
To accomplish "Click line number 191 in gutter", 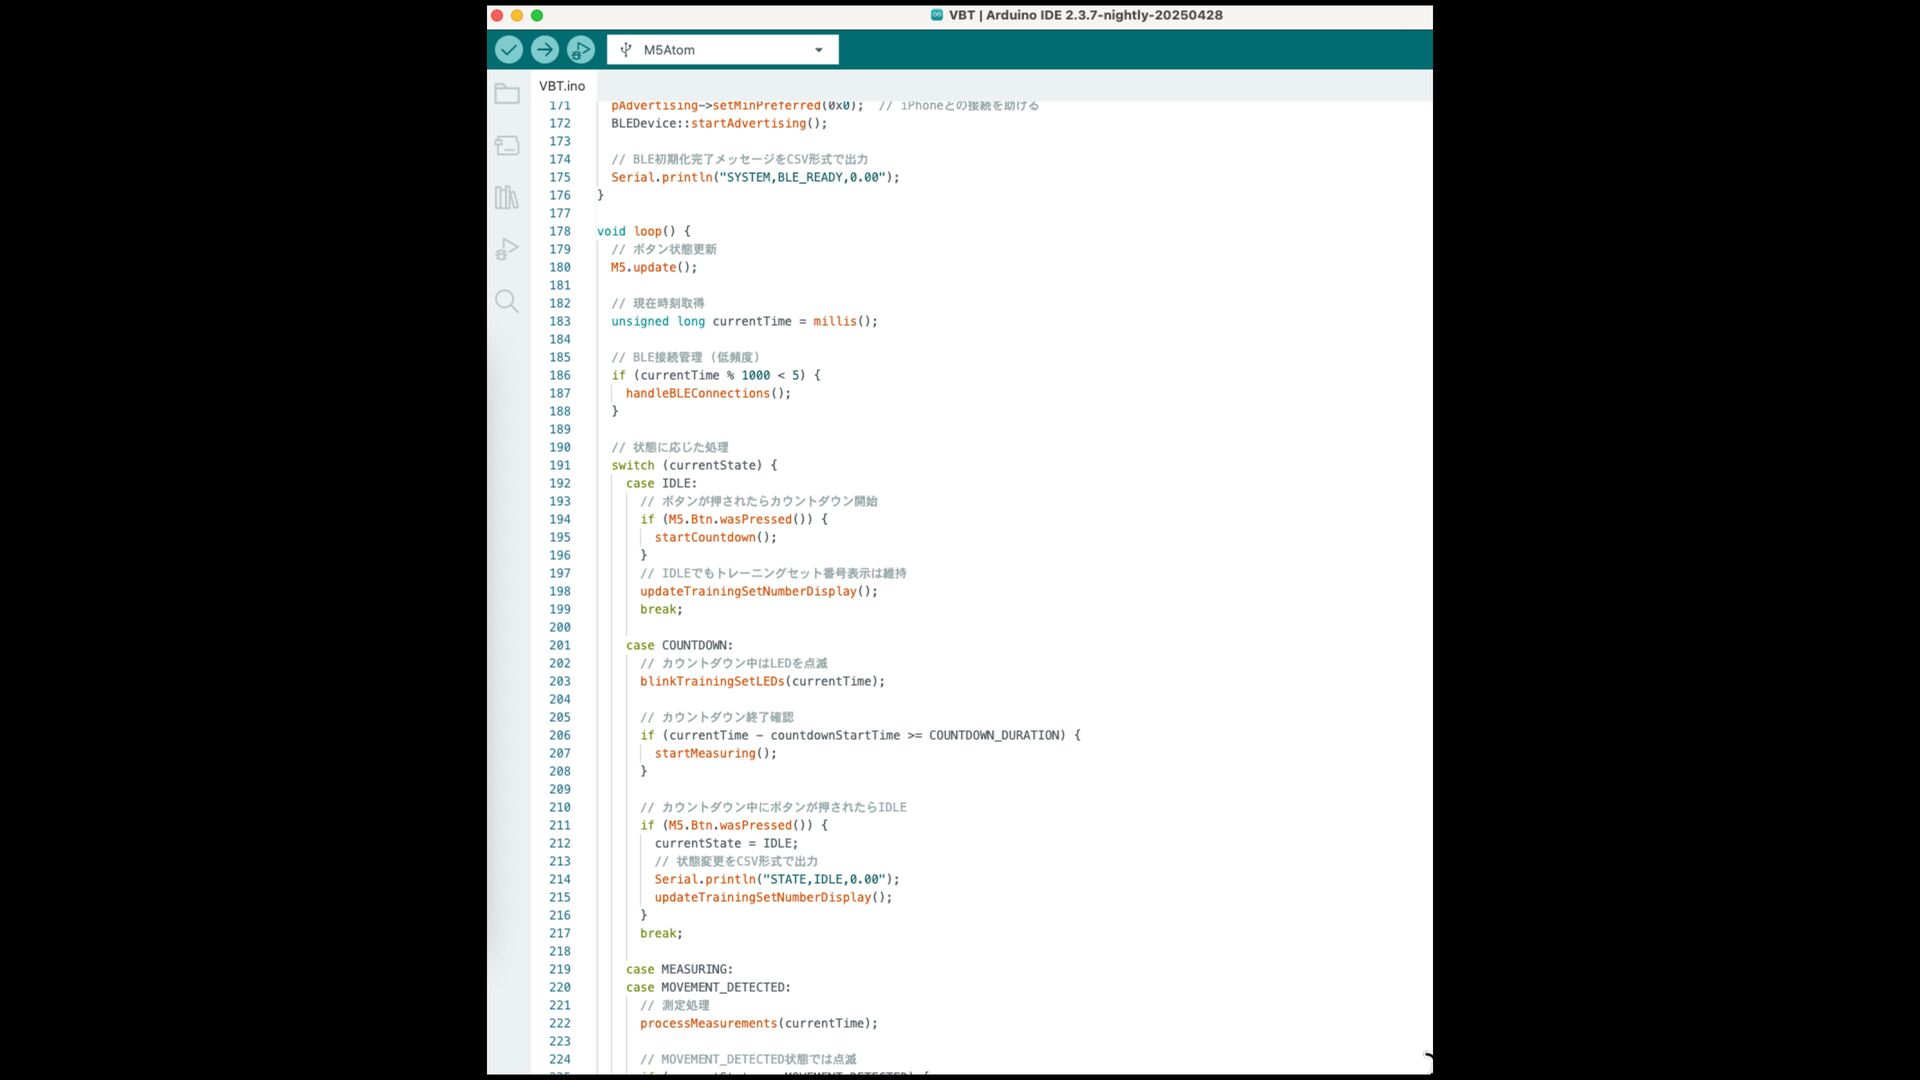I will click(559, 465).
